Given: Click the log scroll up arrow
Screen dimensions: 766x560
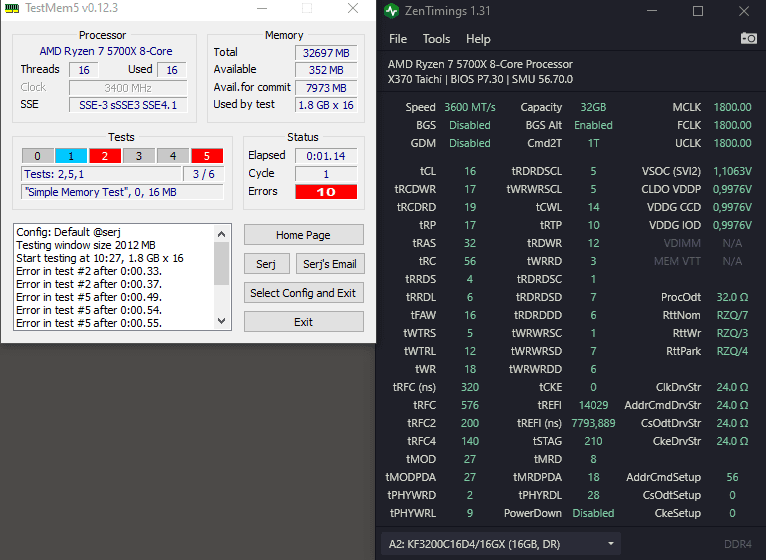Looking at the screenshot, I should [221, 234].
